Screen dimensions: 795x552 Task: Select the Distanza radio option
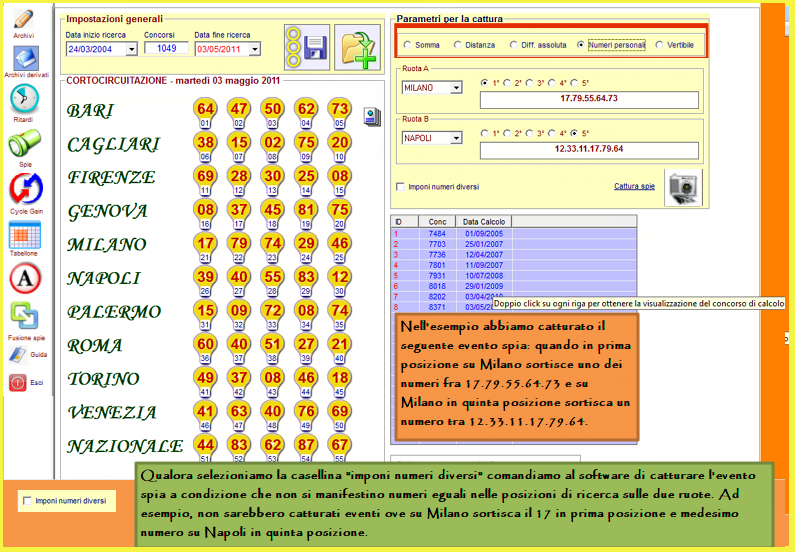(x=457, y=45)
